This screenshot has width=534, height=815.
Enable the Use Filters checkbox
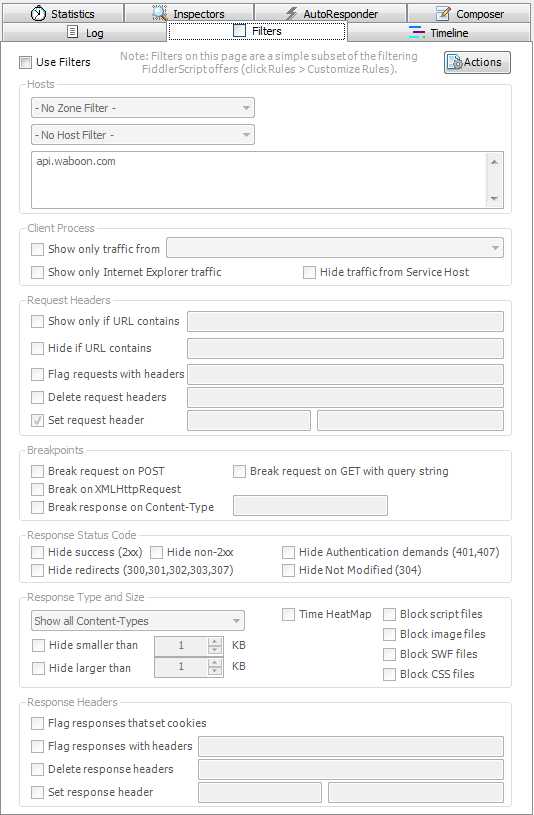click(x=25, y=62)
